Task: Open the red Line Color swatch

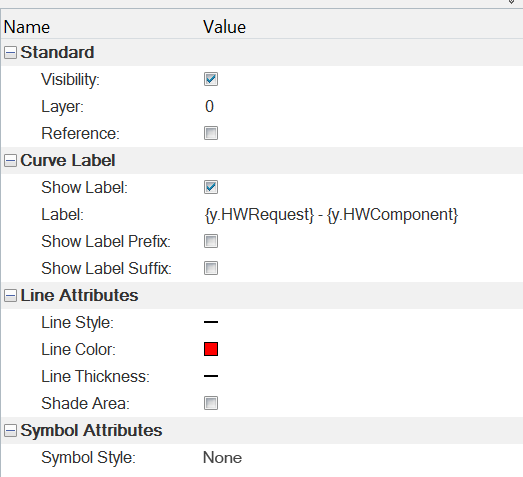Action: click(211, 349)
